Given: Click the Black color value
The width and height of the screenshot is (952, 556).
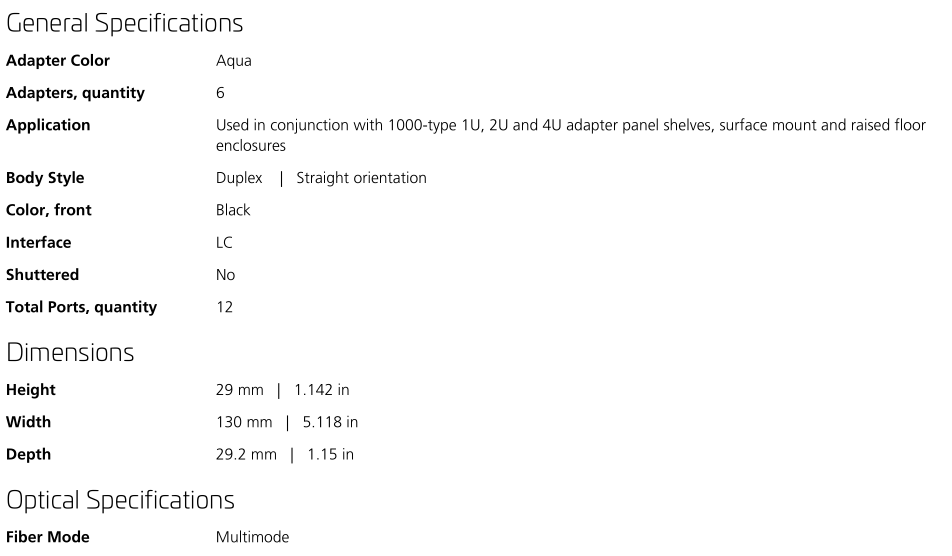Looking at the screenshot, I should pos(233,210).
